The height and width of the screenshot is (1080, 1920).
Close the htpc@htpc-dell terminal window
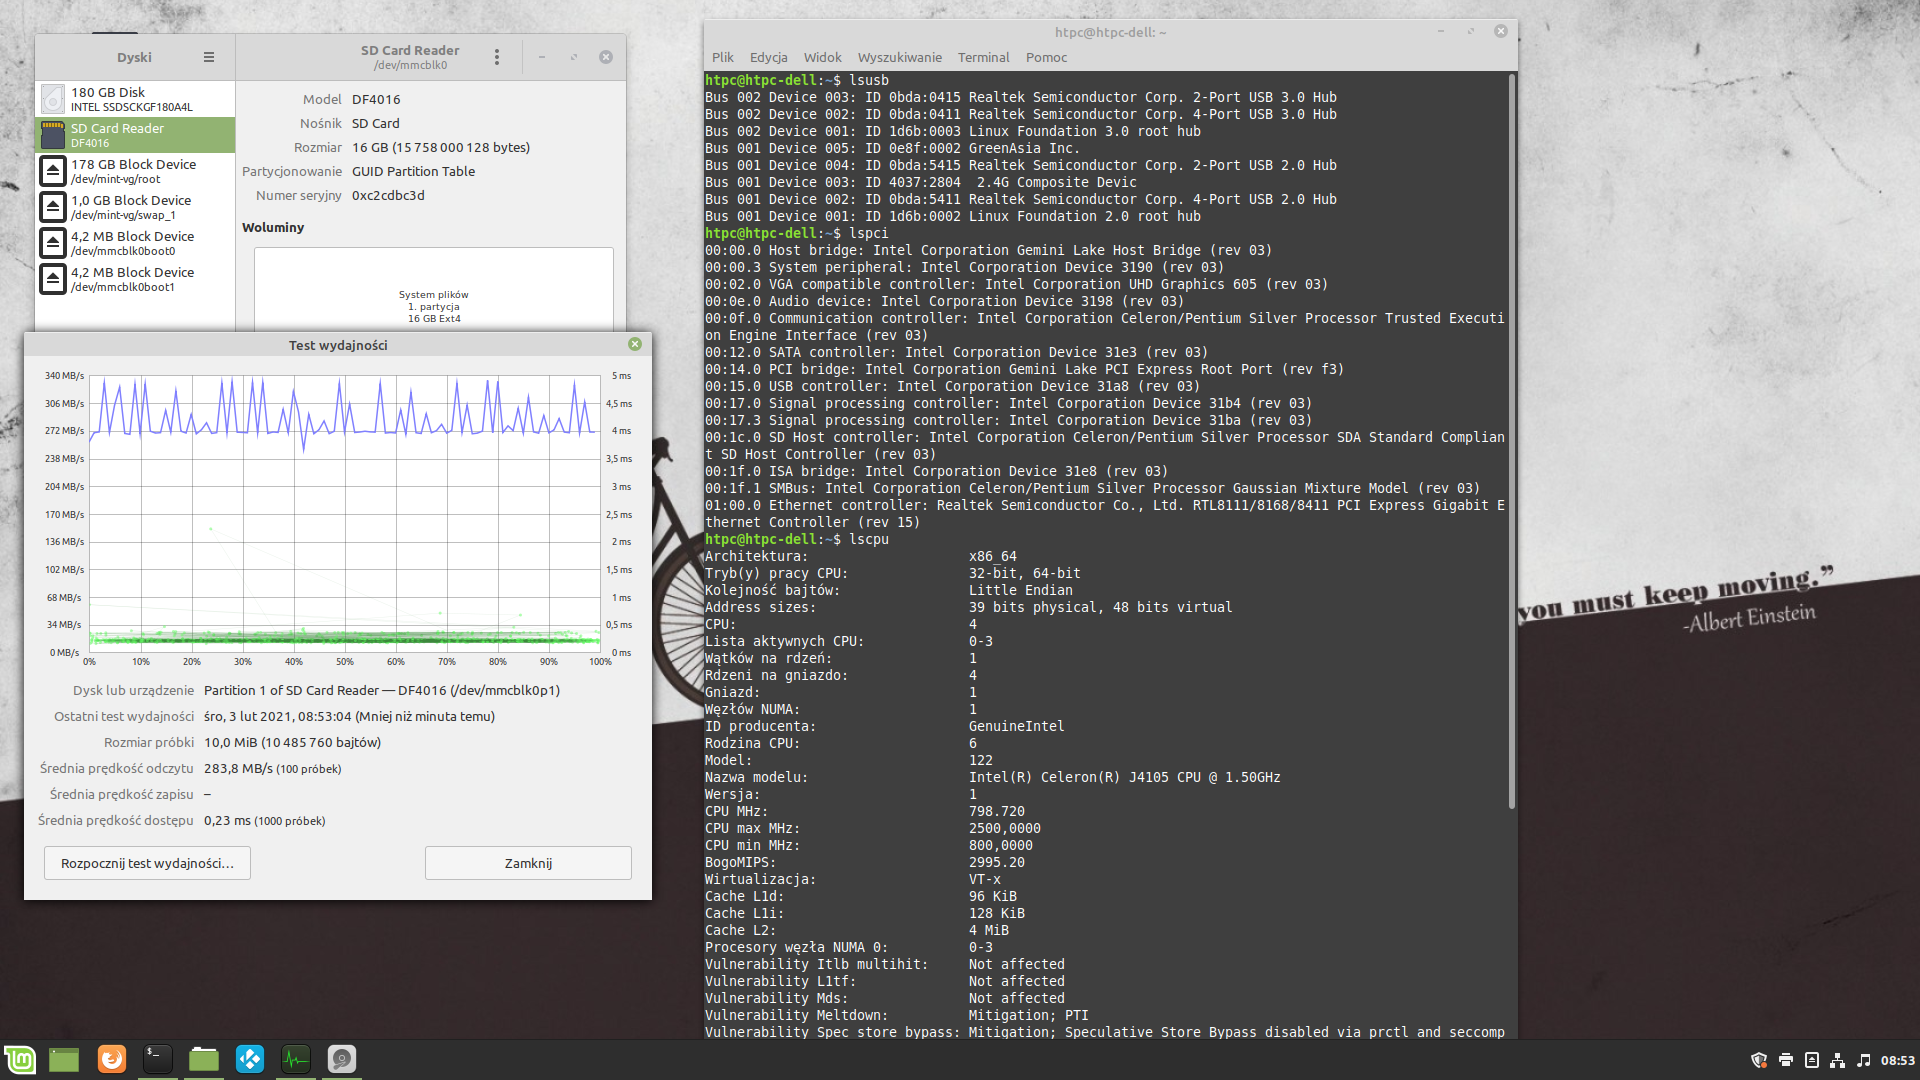[x=1500, y=31]
